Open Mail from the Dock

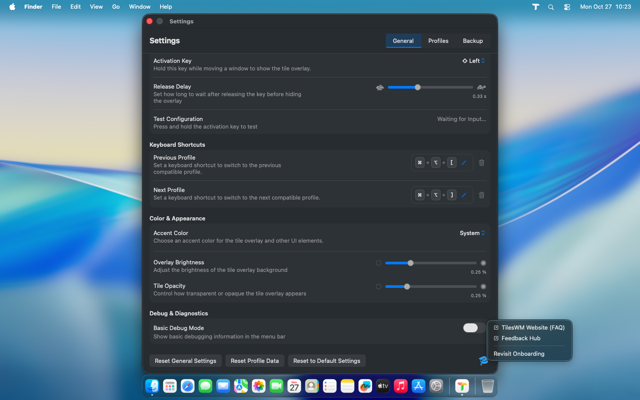click(x=223, y=386)
